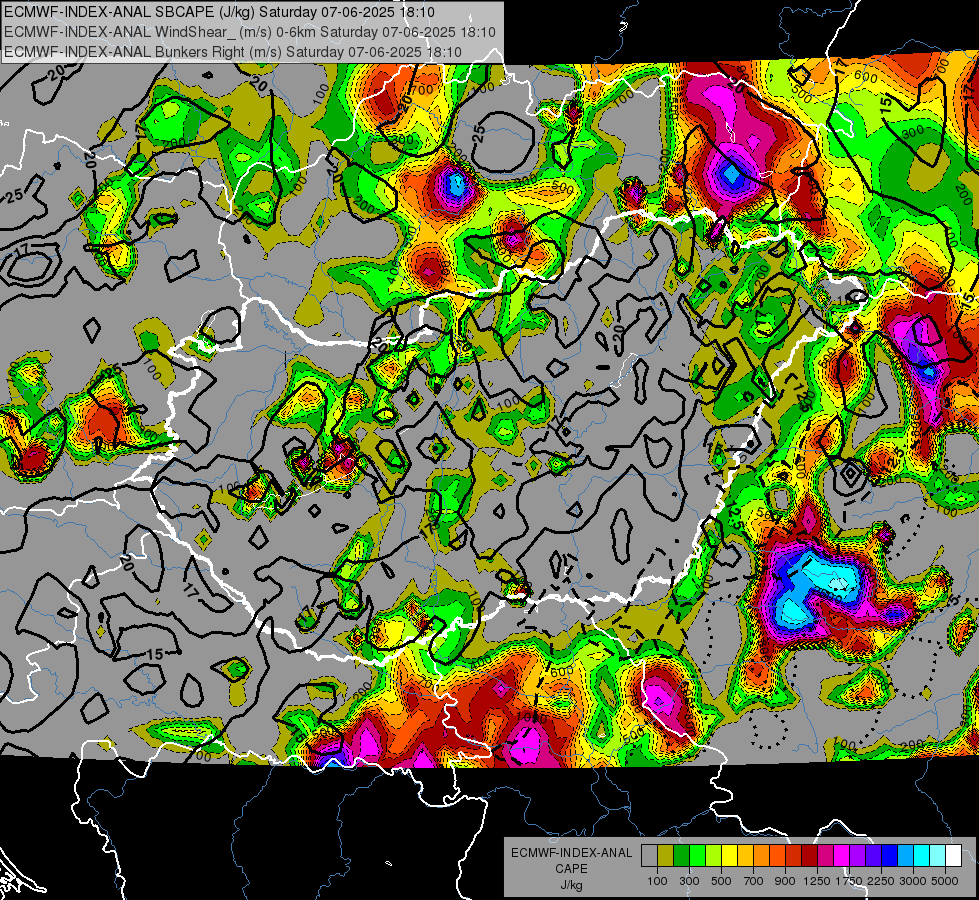Click the 2250 legend tick label
The width and height of the screenshot is (979, 900).
[x=881, y=881]
